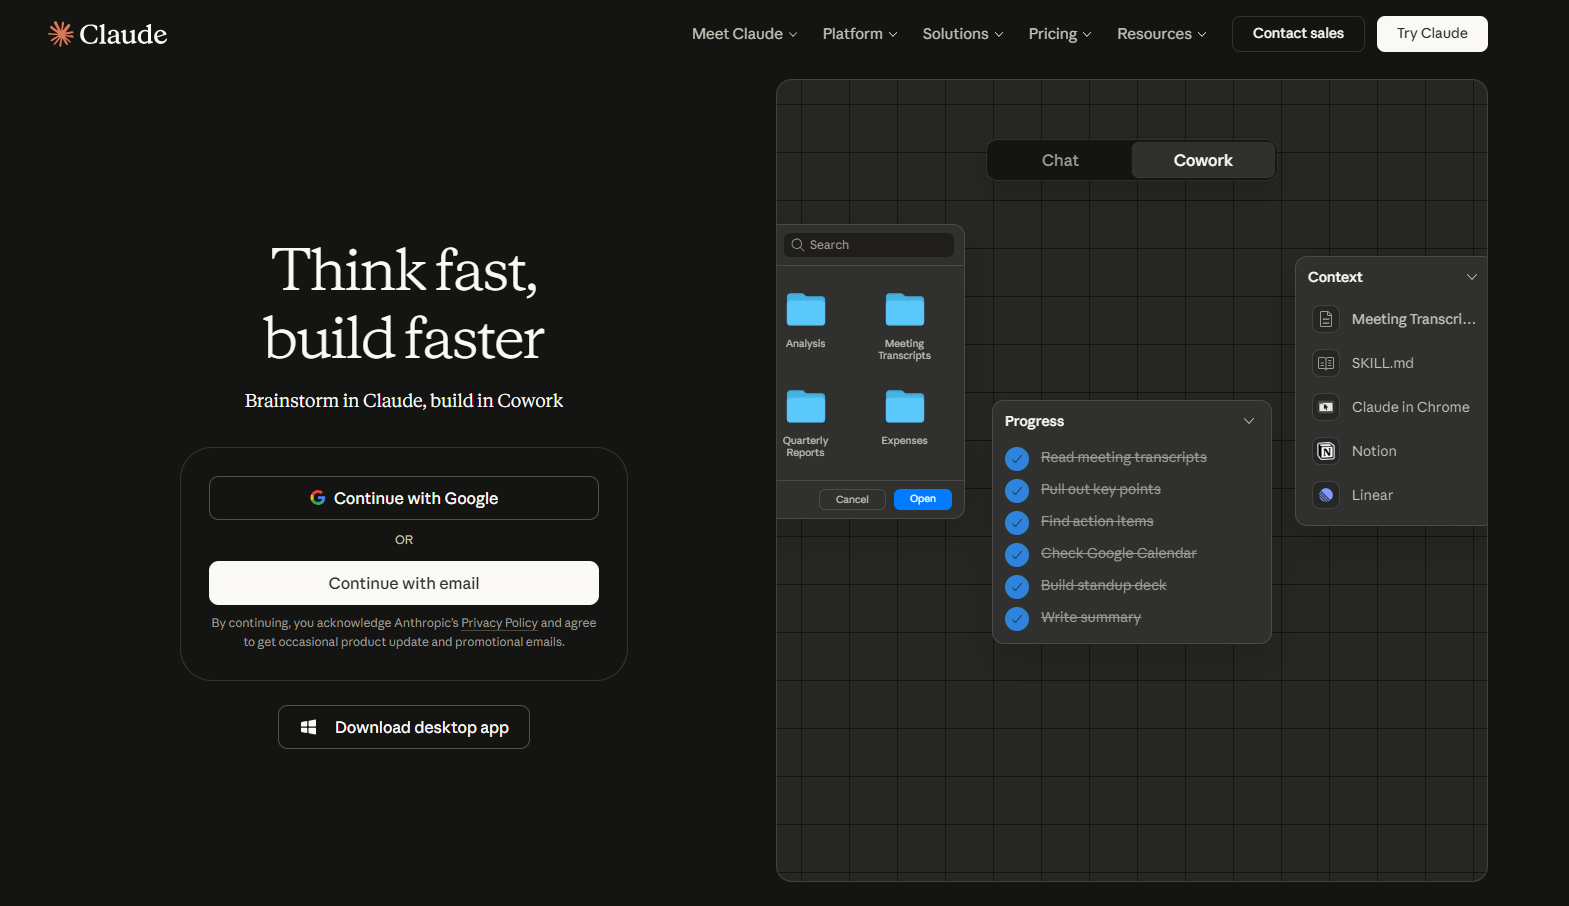The width and height of the screenshot is (1569, 906).
Task: Select the Meeting Transcripts folder icon
Action: 904,310
